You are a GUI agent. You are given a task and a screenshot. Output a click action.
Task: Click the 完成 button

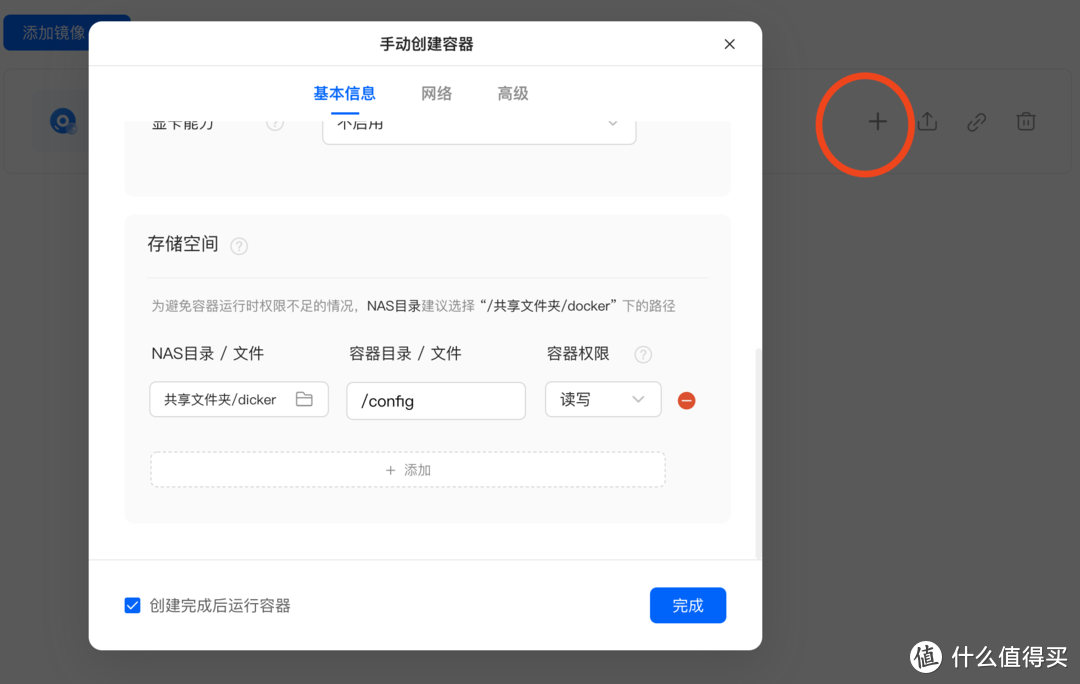click(x=687, y=605)
